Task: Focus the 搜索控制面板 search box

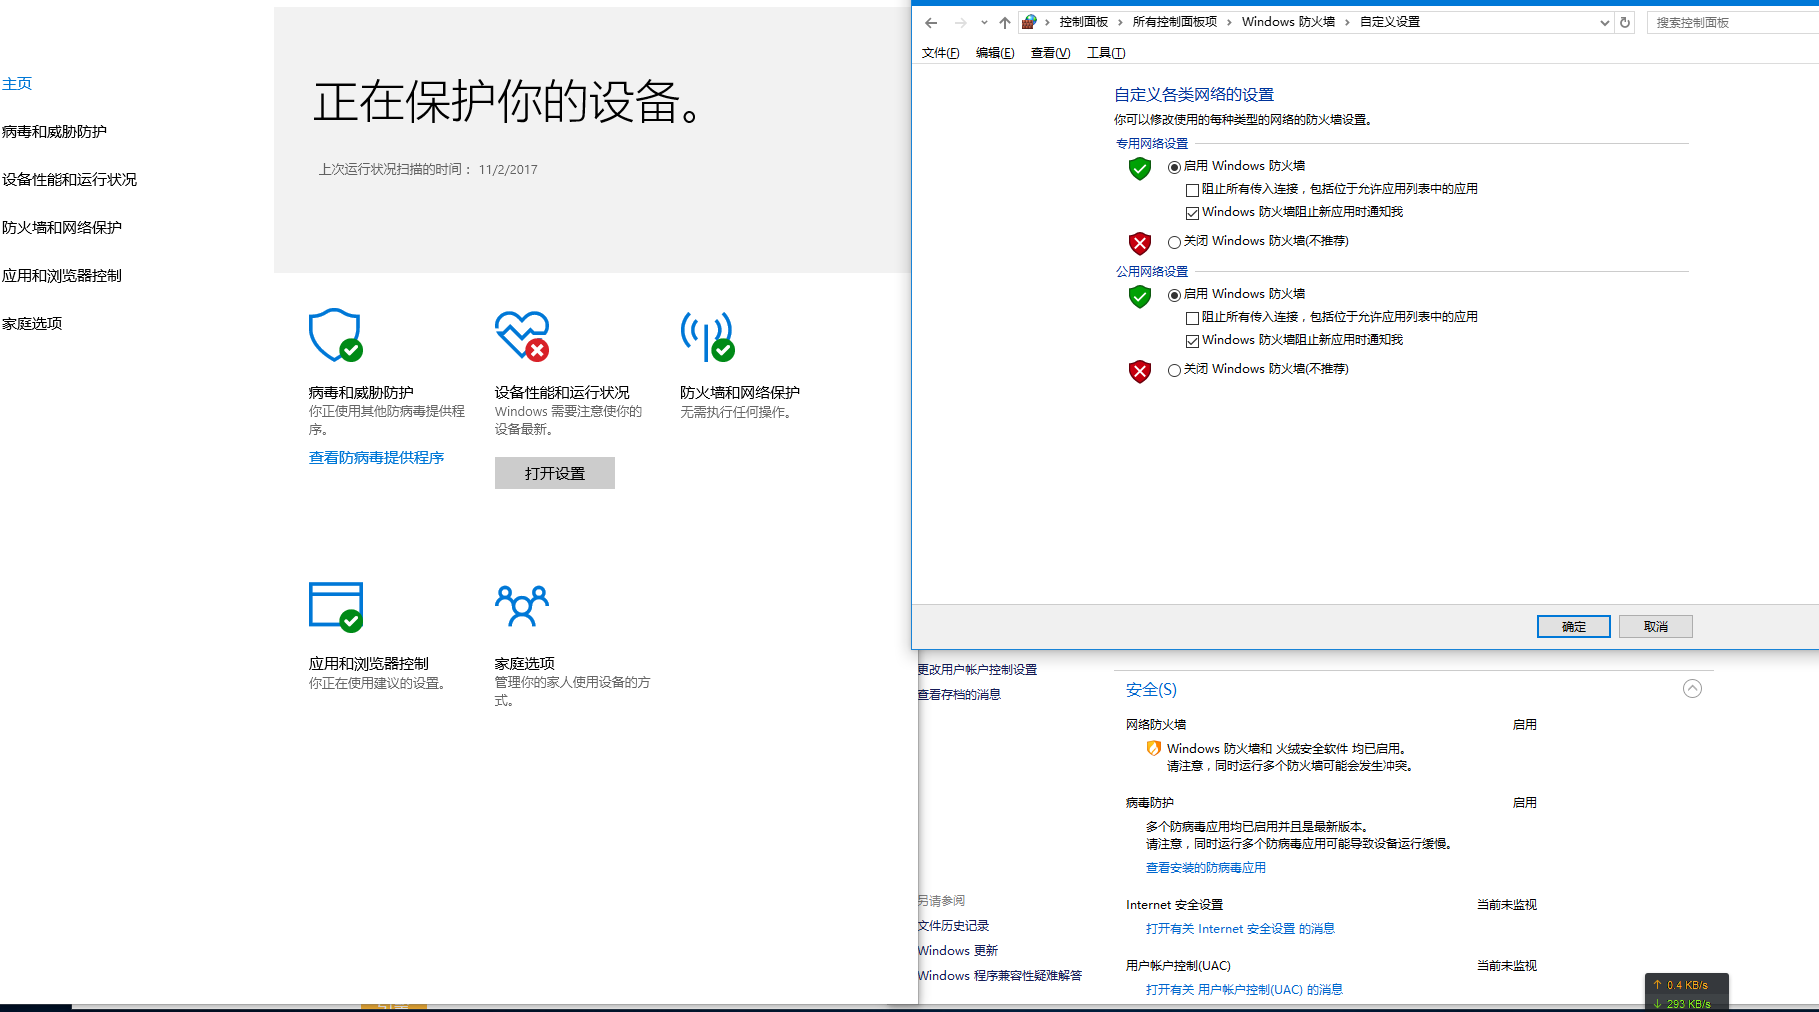Action: [1733, 22]
